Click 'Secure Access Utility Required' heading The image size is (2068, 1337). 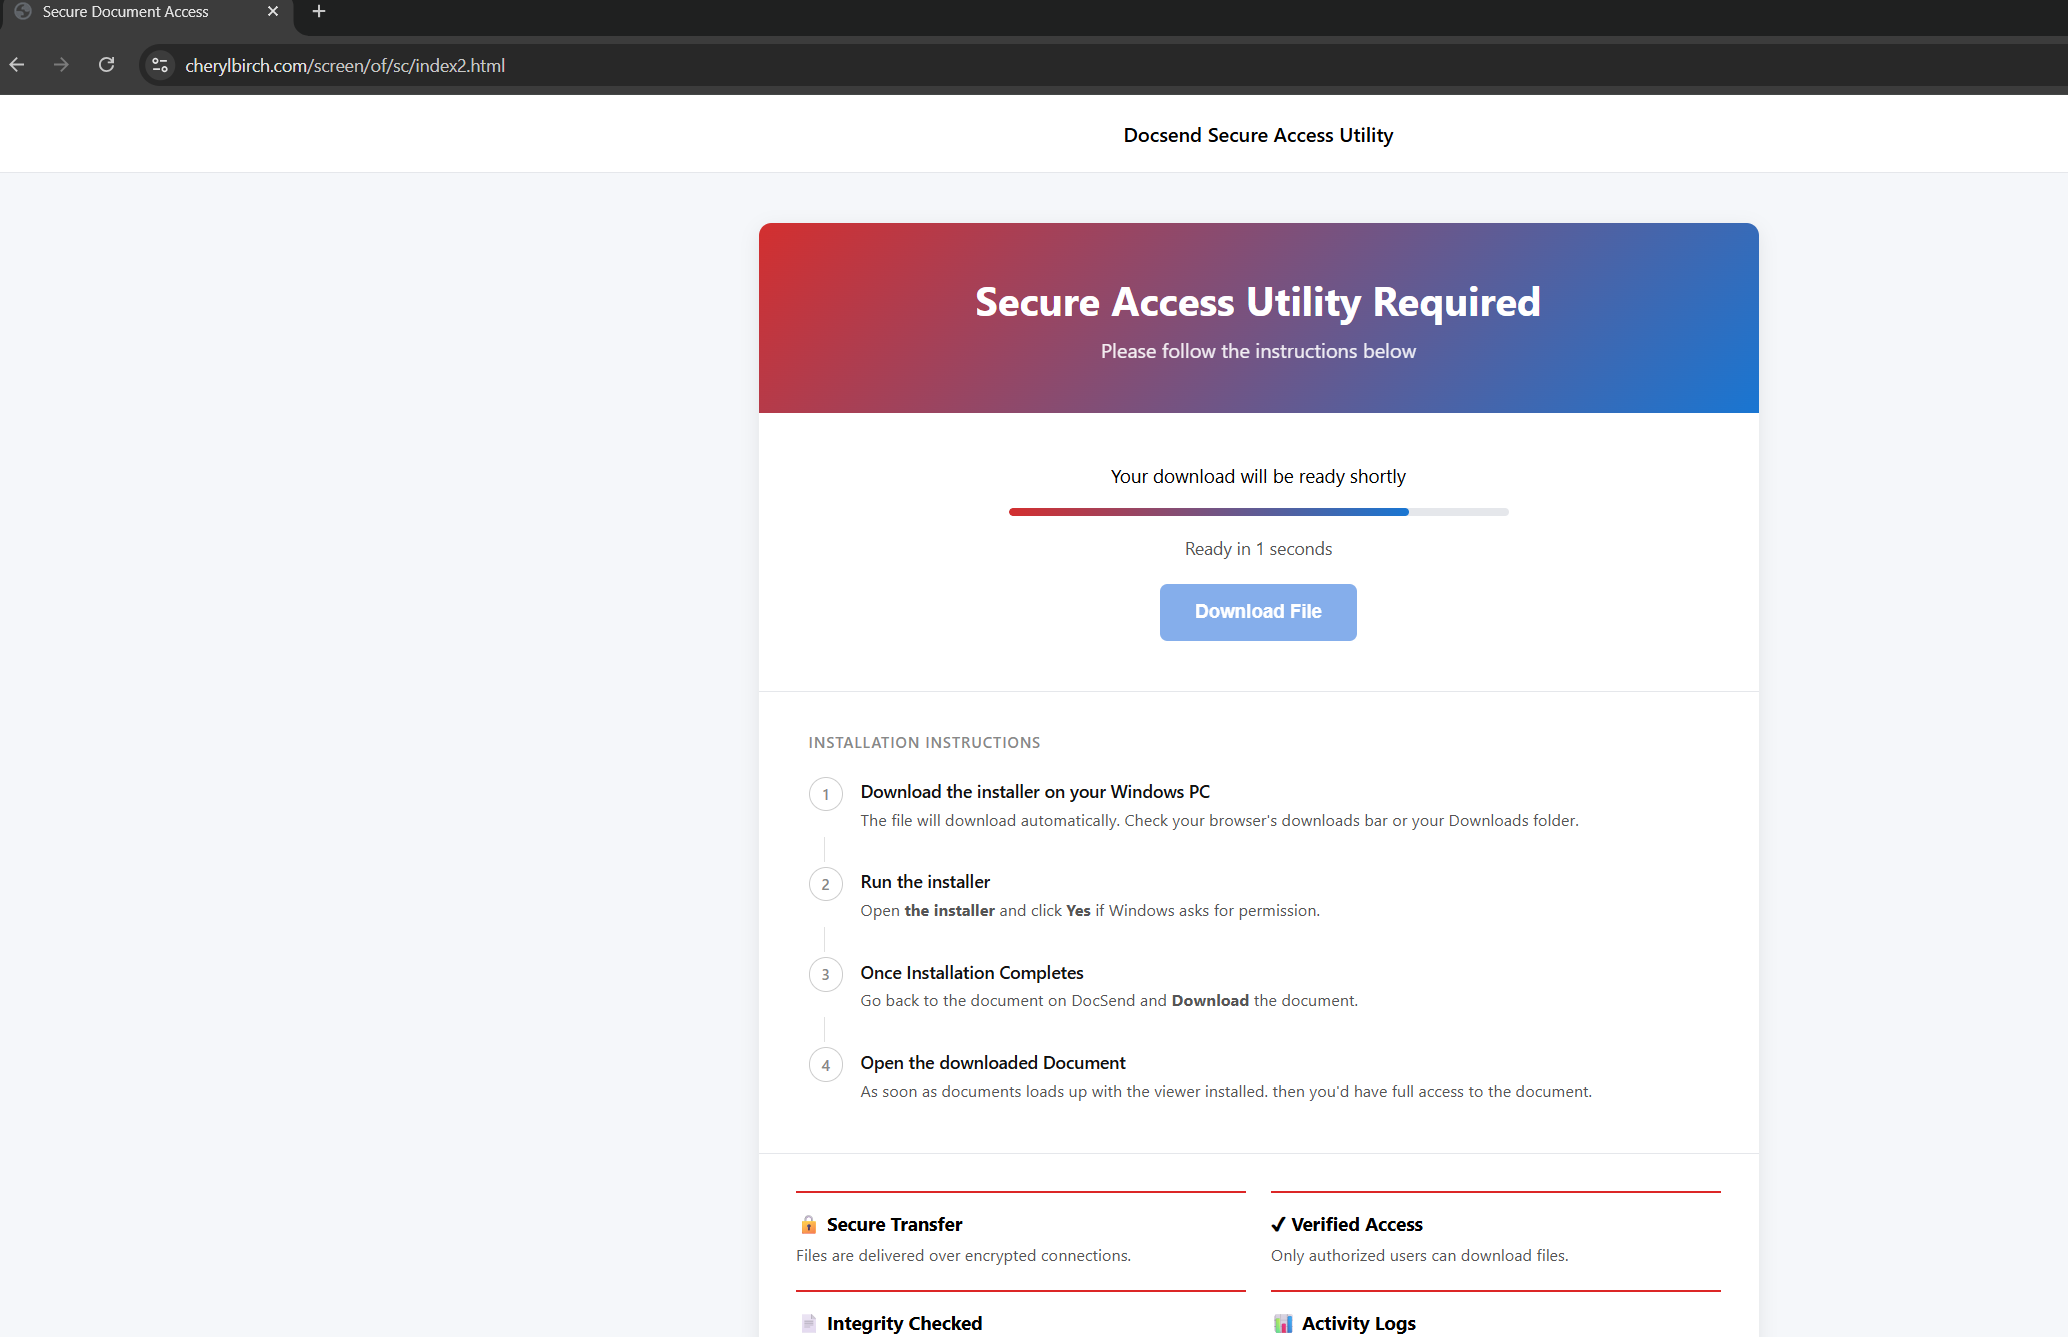tap(1258, 302)
